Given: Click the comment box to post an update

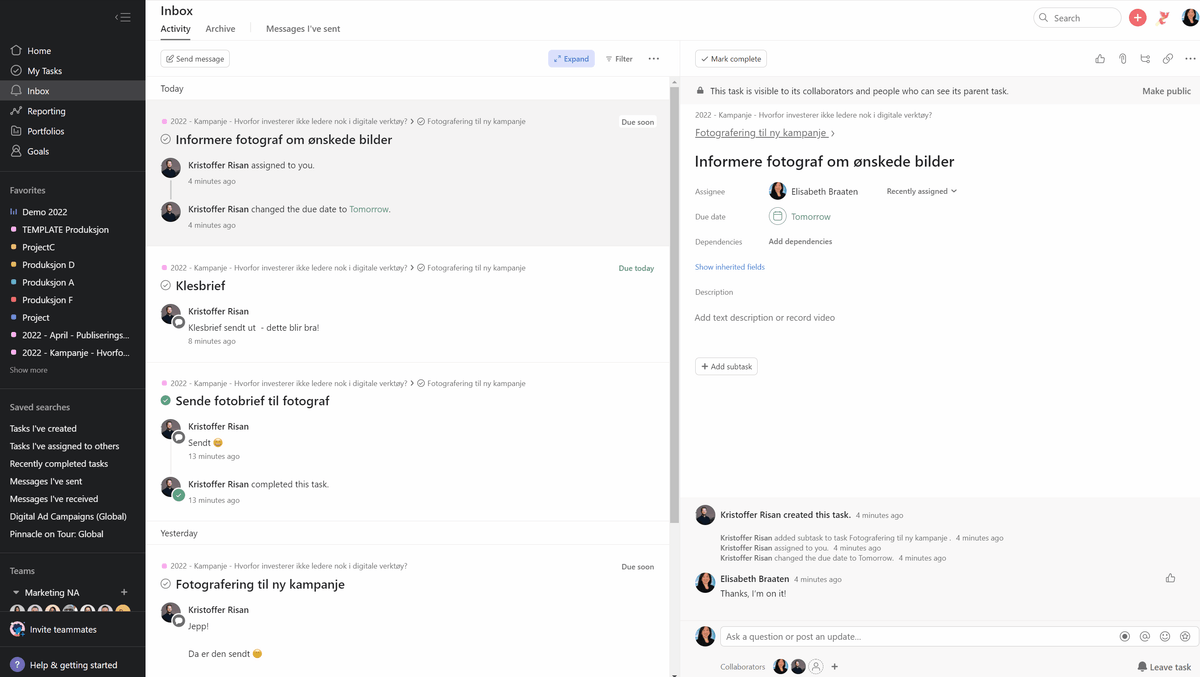Looking at the screenshot, I should coord(918,636).
